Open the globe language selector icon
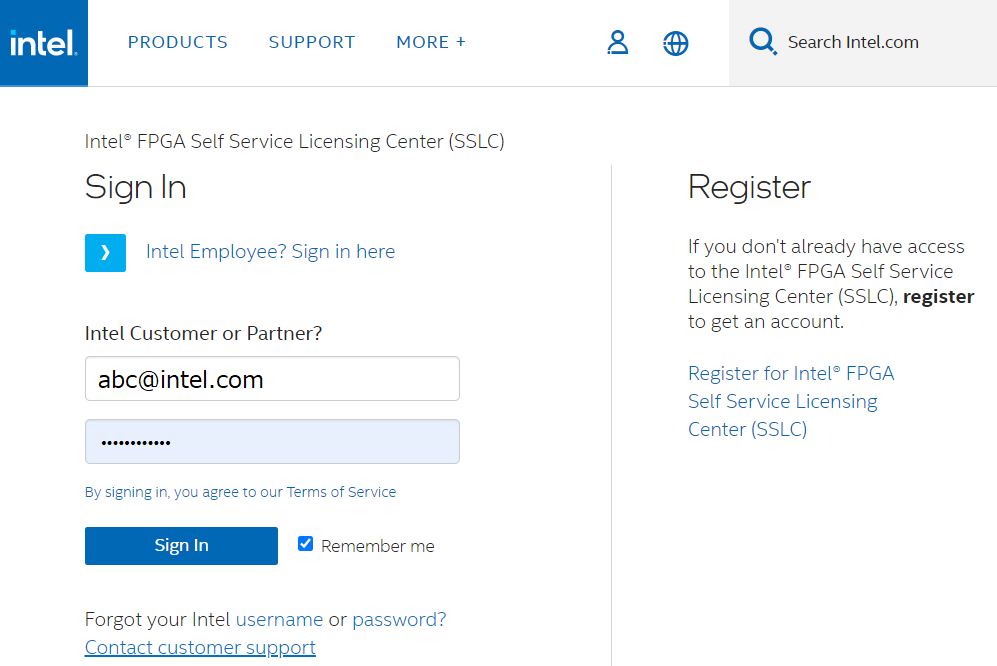 coord(676,43)
